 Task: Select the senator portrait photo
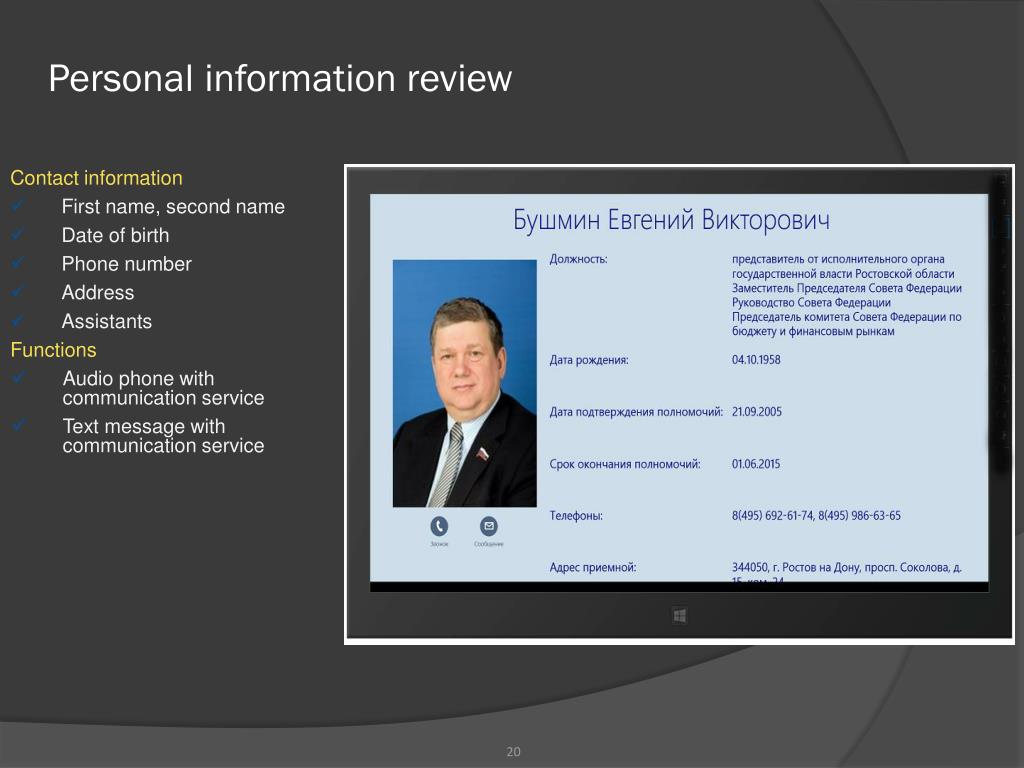click(464, 383)
